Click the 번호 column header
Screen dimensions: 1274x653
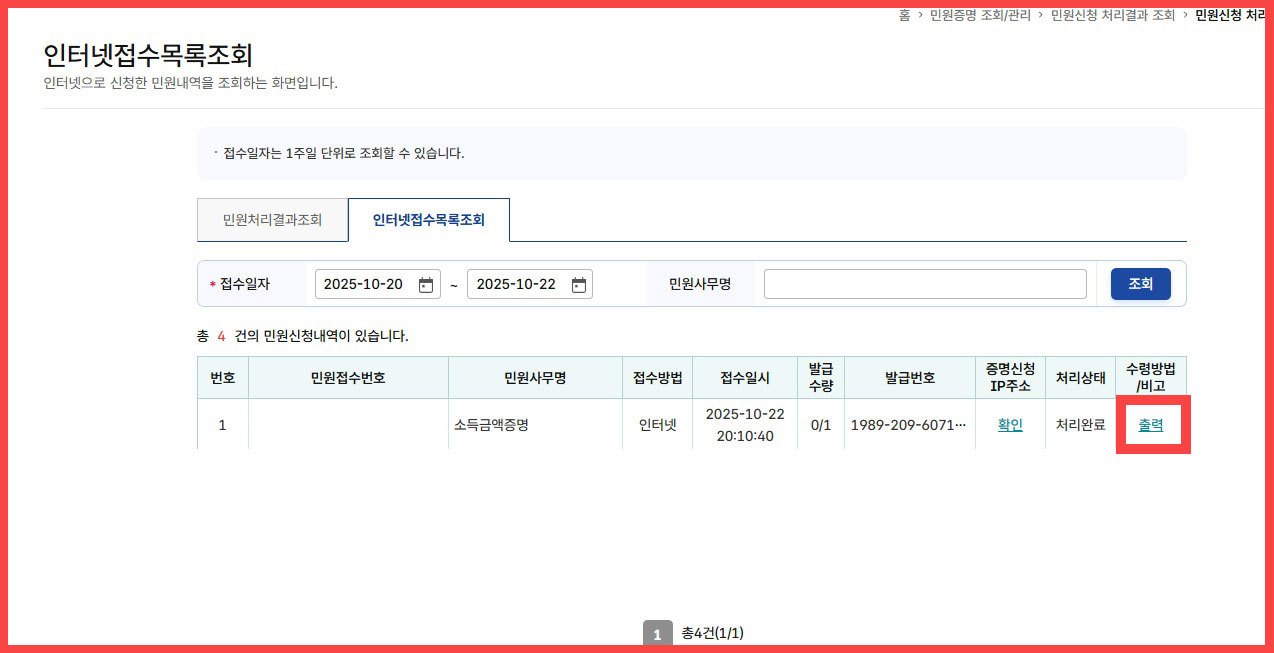222,377
